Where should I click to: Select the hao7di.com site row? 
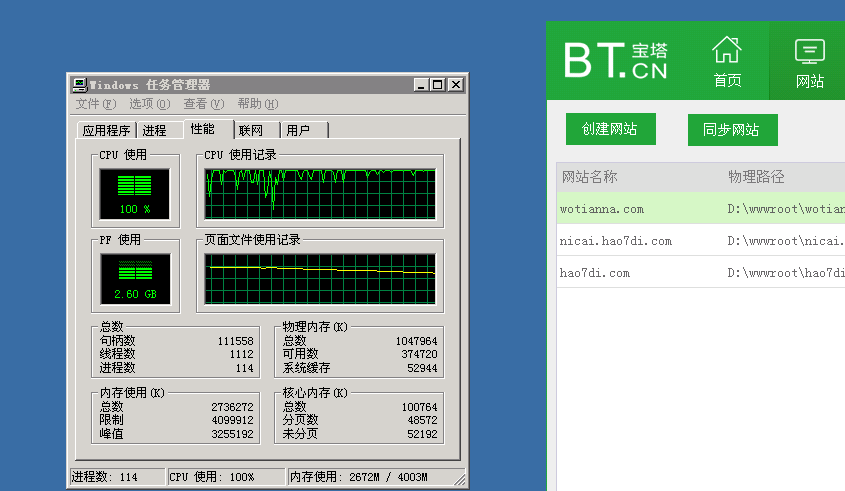point(701,272)
